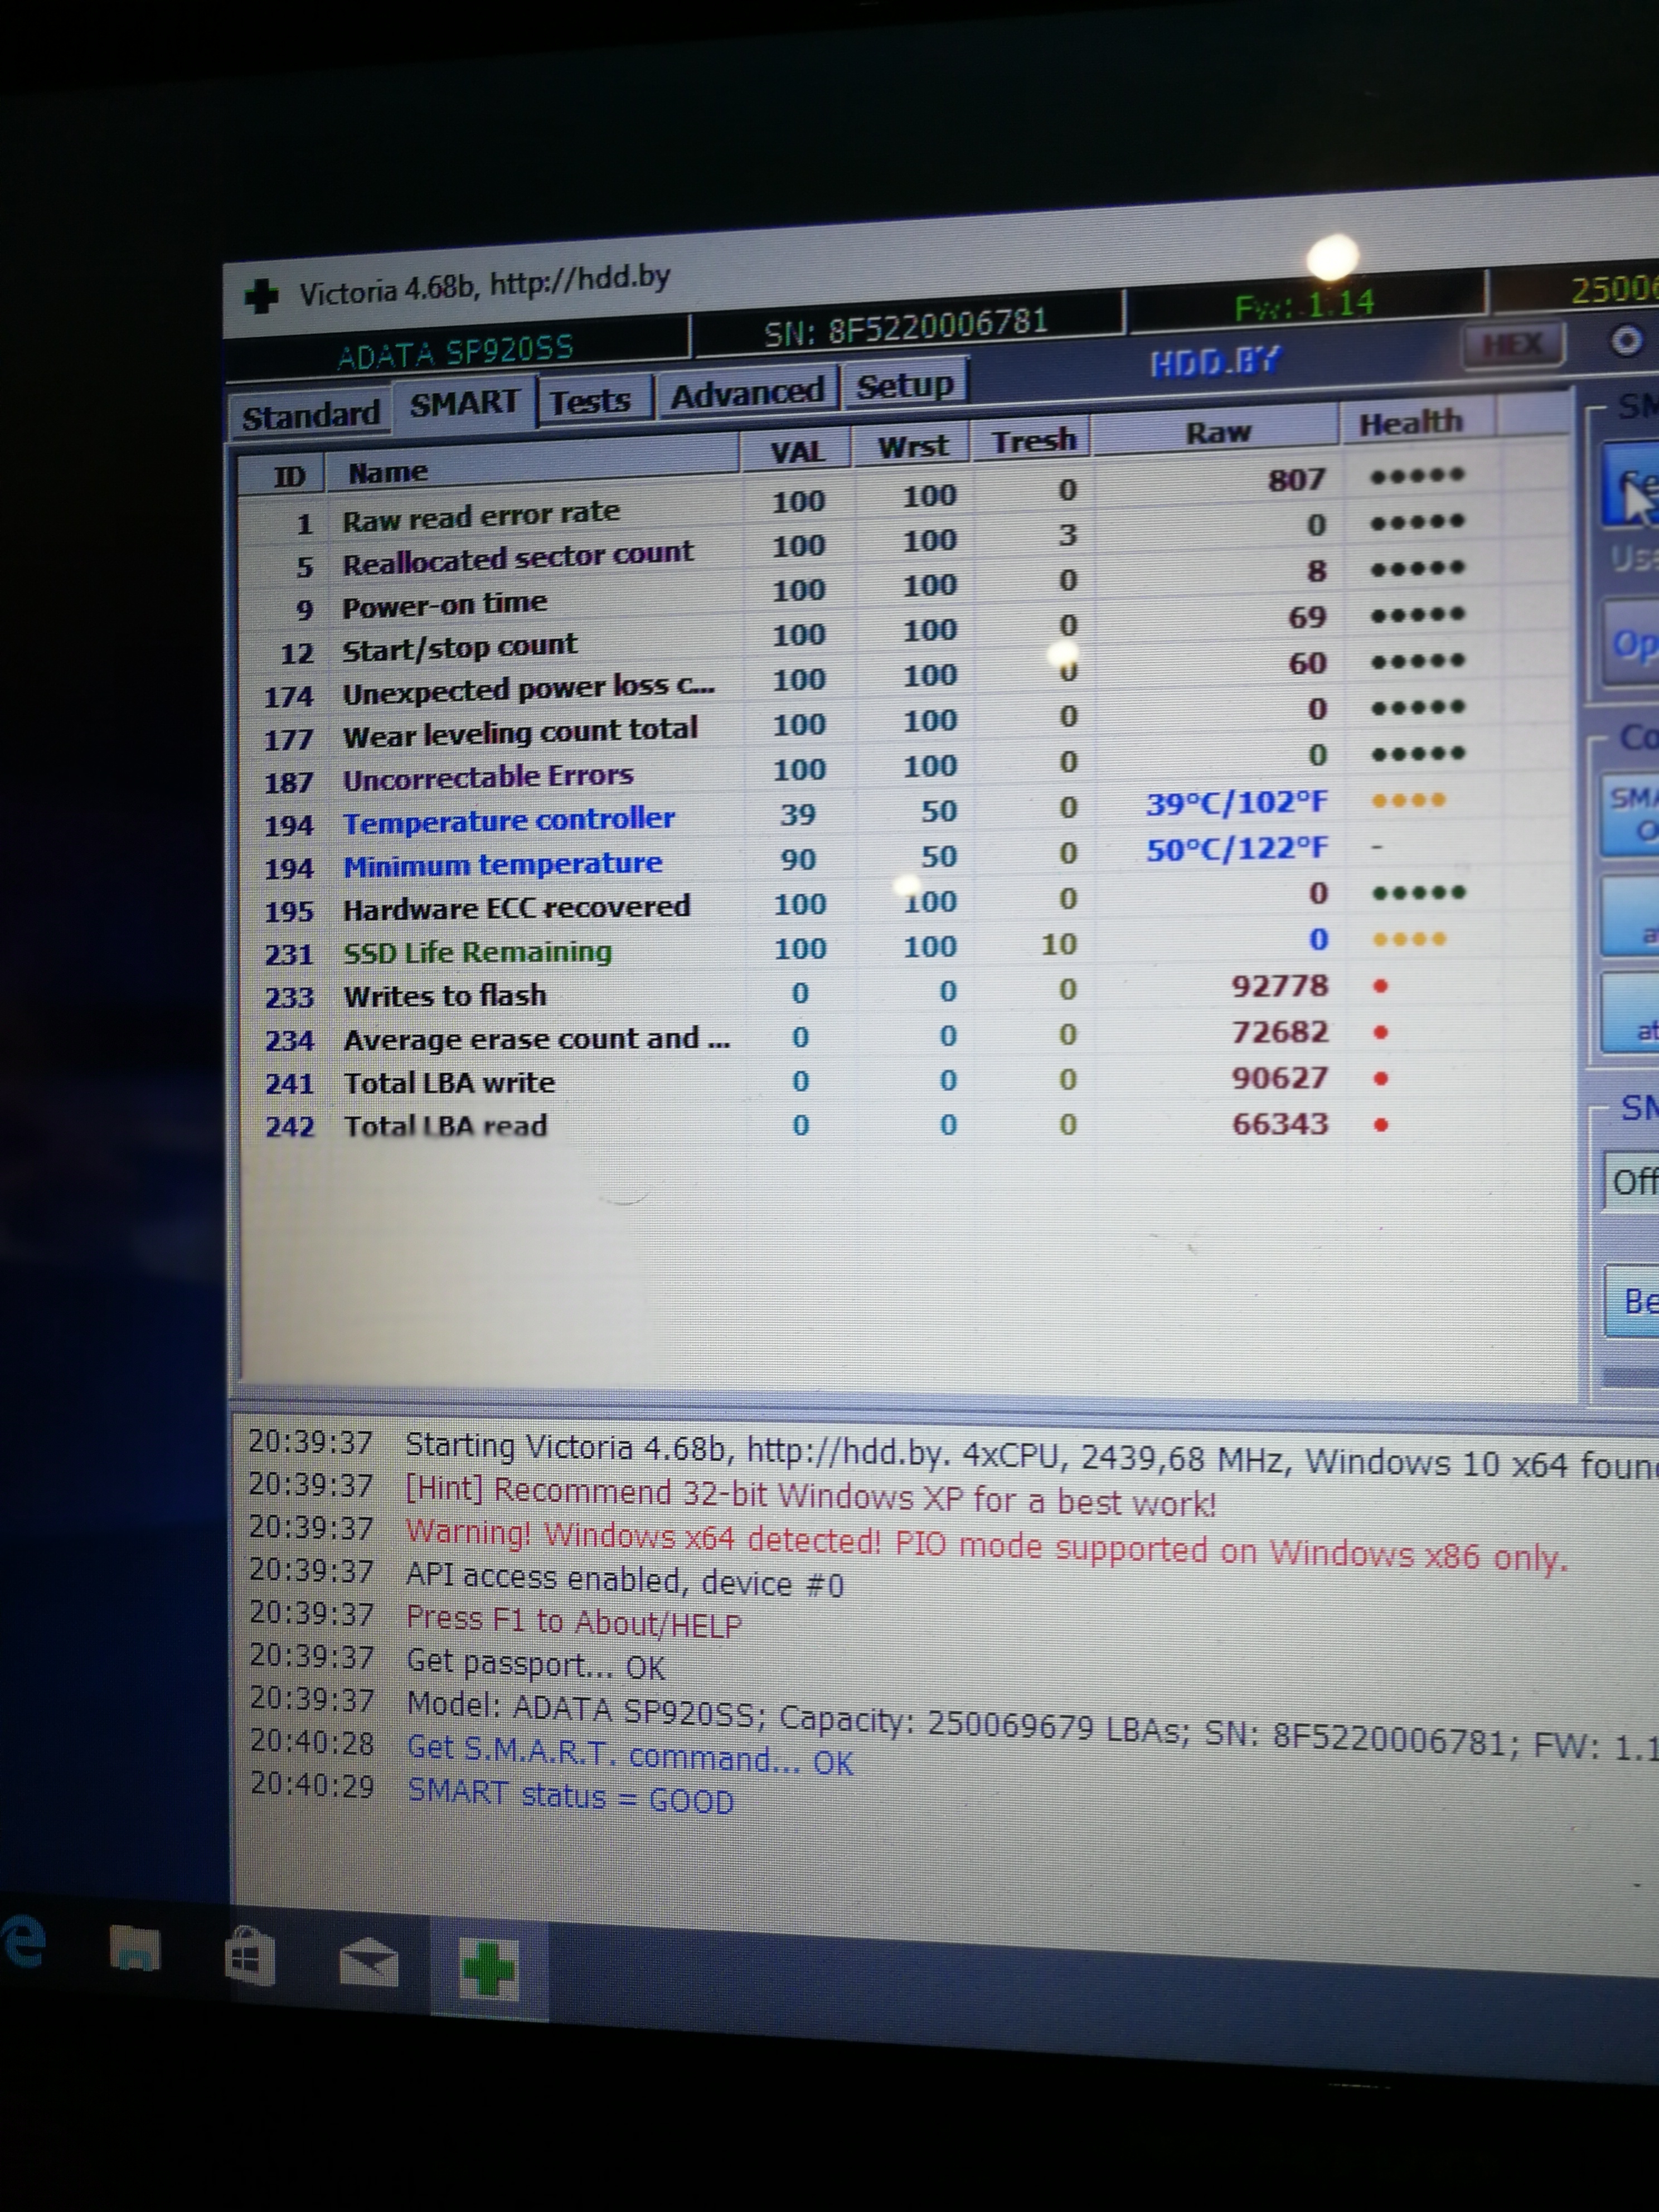The width and height of the screenshot is (1659, 2212).
Task: Click the 39°C/102°F raw temperature value
Action: pyautogui.click(x=1237, y=803)
